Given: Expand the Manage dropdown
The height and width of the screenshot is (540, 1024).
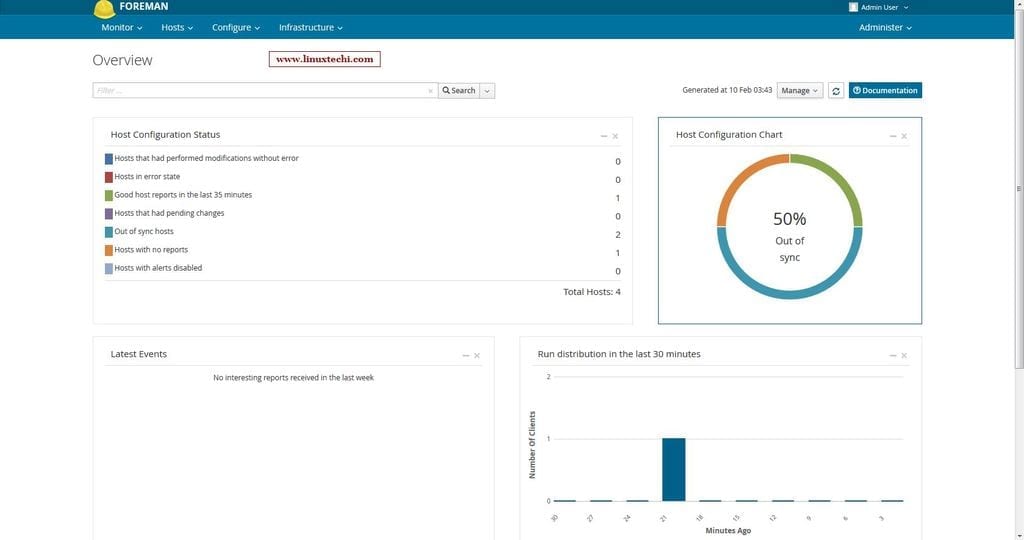Looking at the screenshot, I should (799, 91).
